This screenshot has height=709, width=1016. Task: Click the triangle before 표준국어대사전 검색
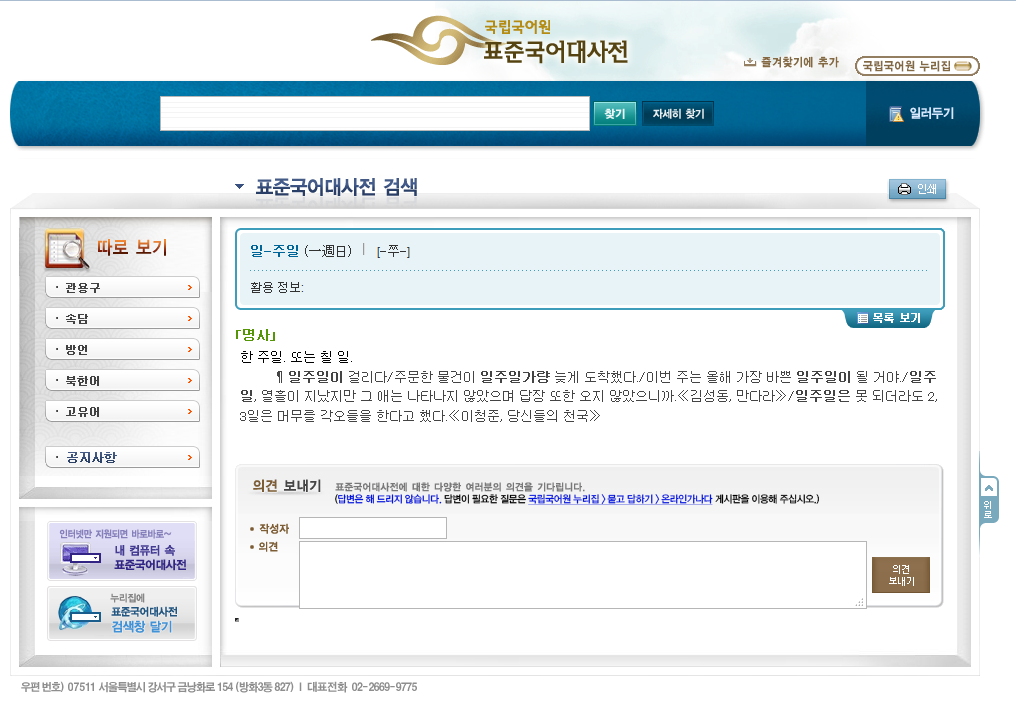pyautogui.click(x=239, y=187)
